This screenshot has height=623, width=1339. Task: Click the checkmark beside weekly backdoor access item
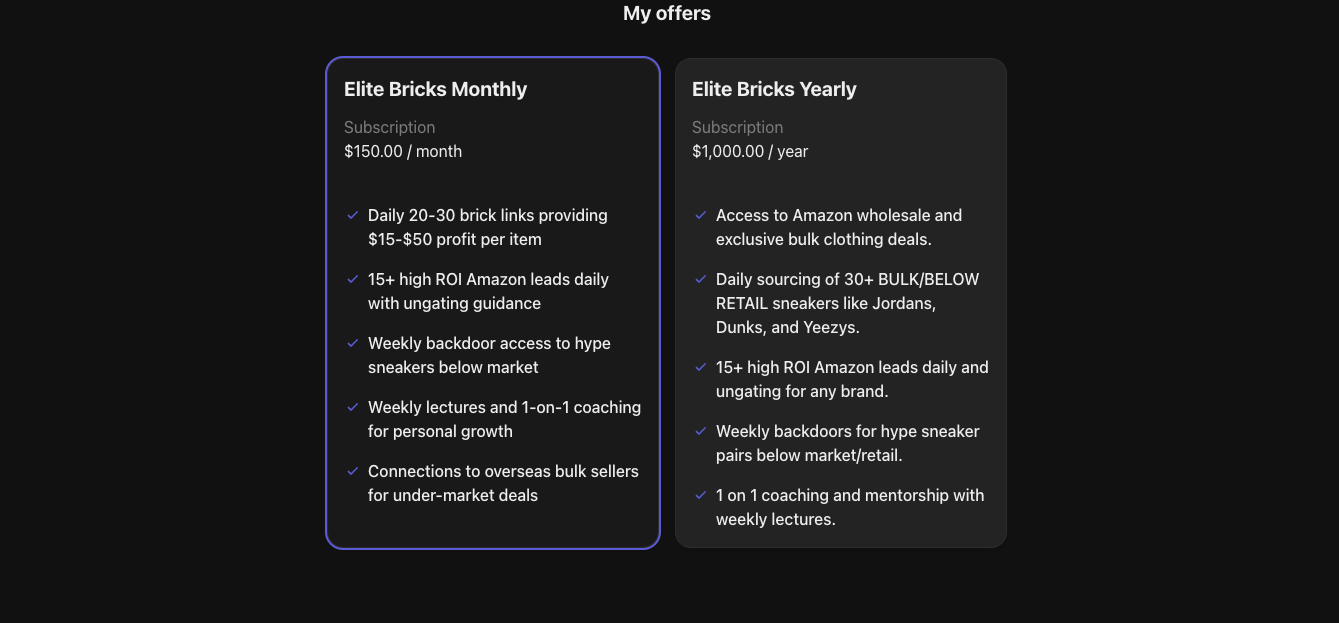coord(353,343)
